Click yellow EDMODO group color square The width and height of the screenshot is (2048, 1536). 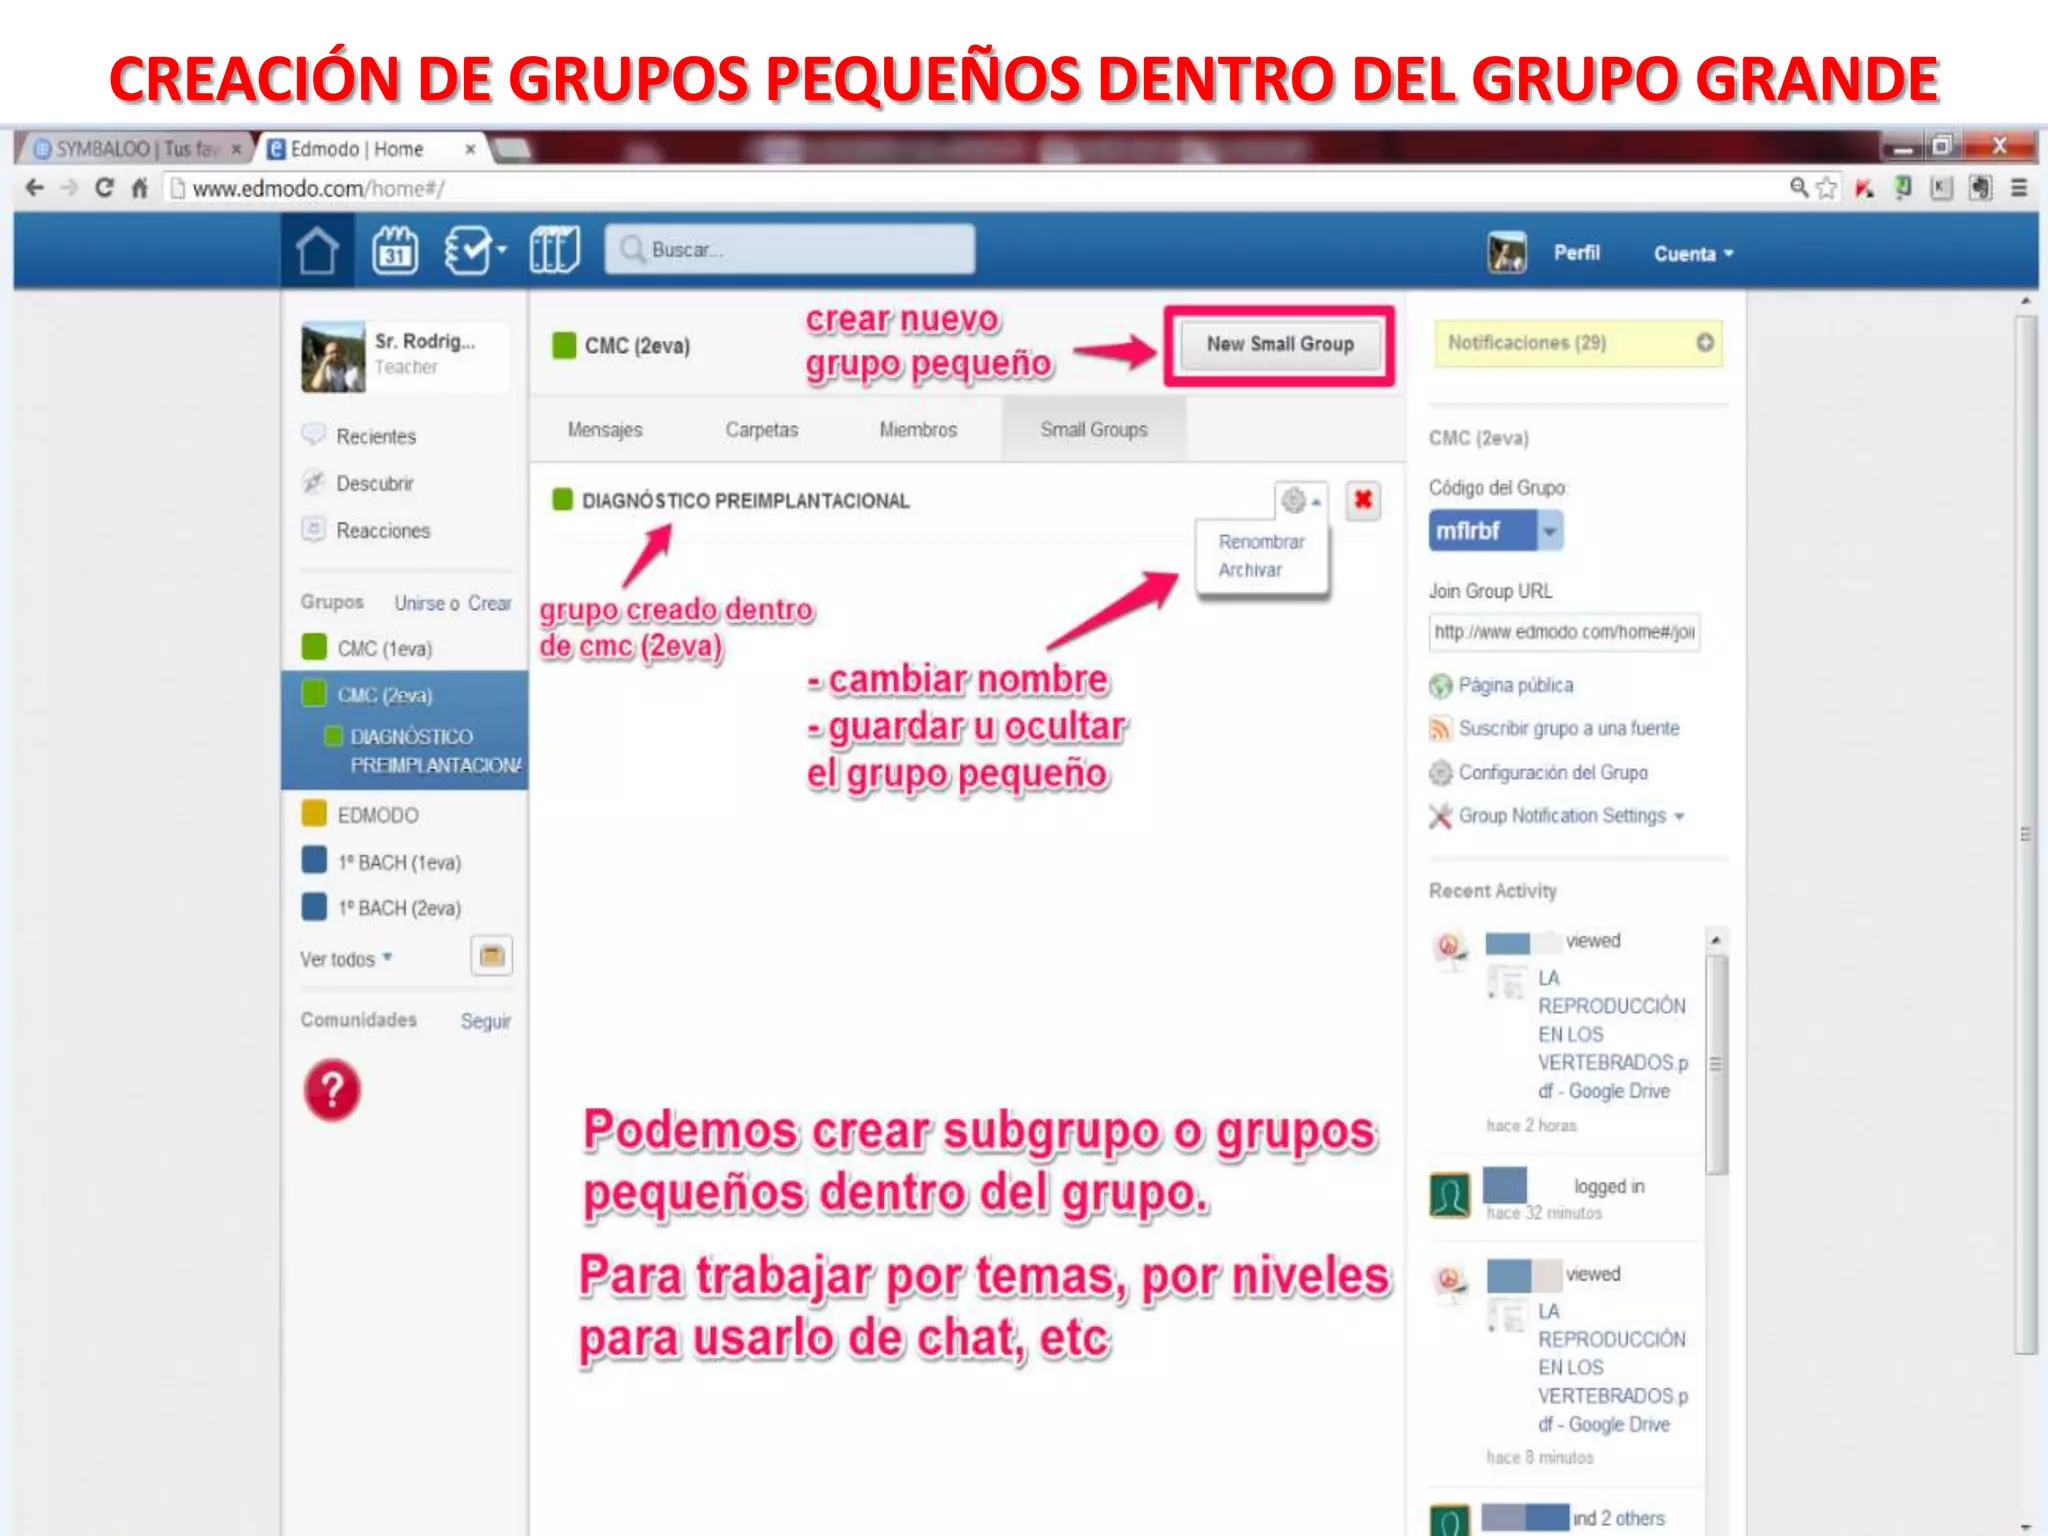click(314, 814)
